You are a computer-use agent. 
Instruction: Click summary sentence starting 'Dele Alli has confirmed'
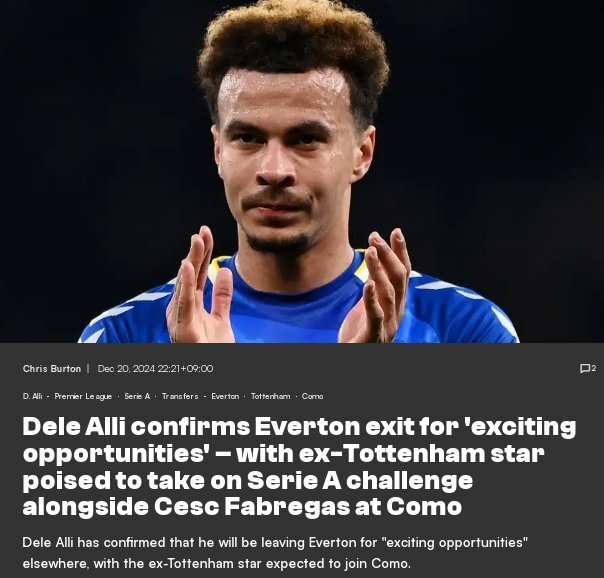pos(275,553)
